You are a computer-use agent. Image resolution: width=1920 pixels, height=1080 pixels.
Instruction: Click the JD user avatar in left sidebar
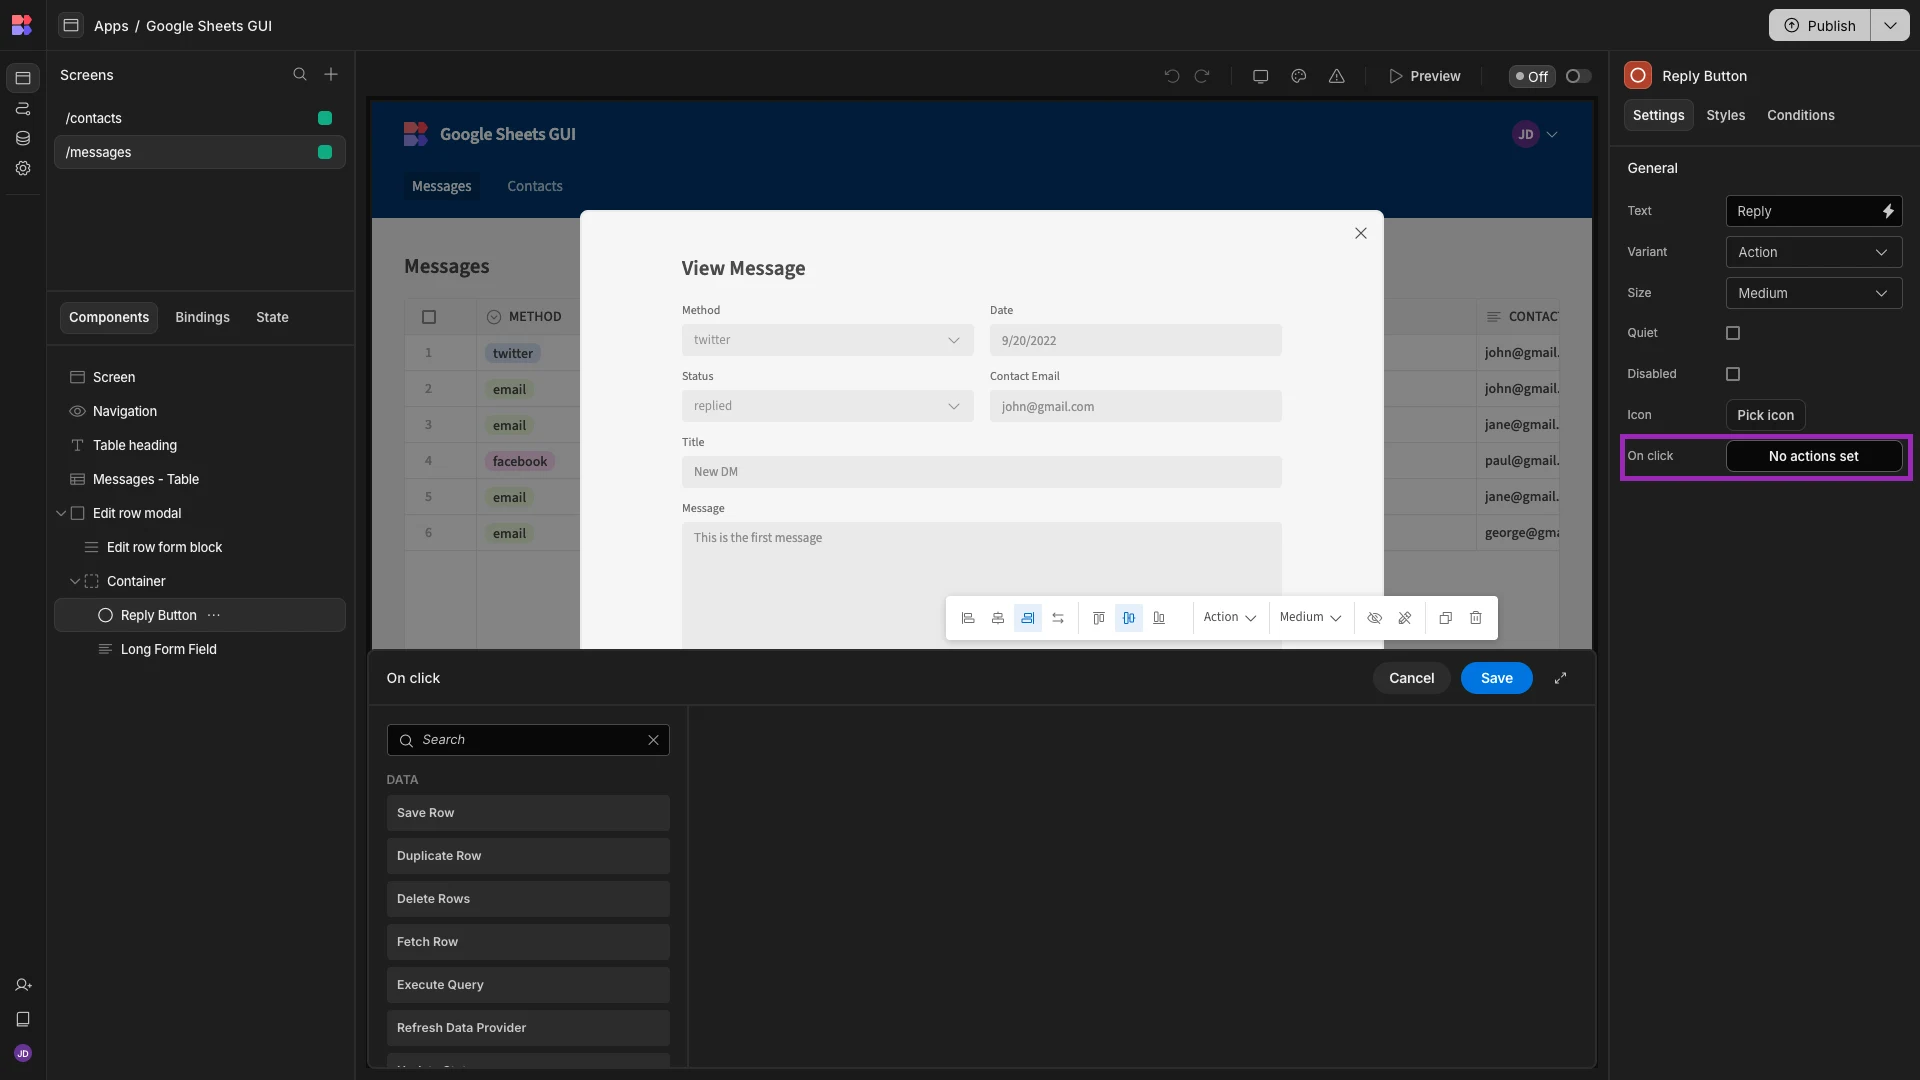pyautogui.click(x=23, y=1053)
